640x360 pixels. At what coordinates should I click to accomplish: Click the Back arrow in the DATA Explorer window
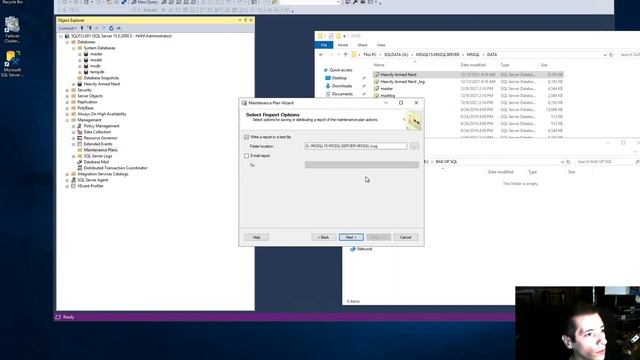pyautogui.click(x=321, y=55)
